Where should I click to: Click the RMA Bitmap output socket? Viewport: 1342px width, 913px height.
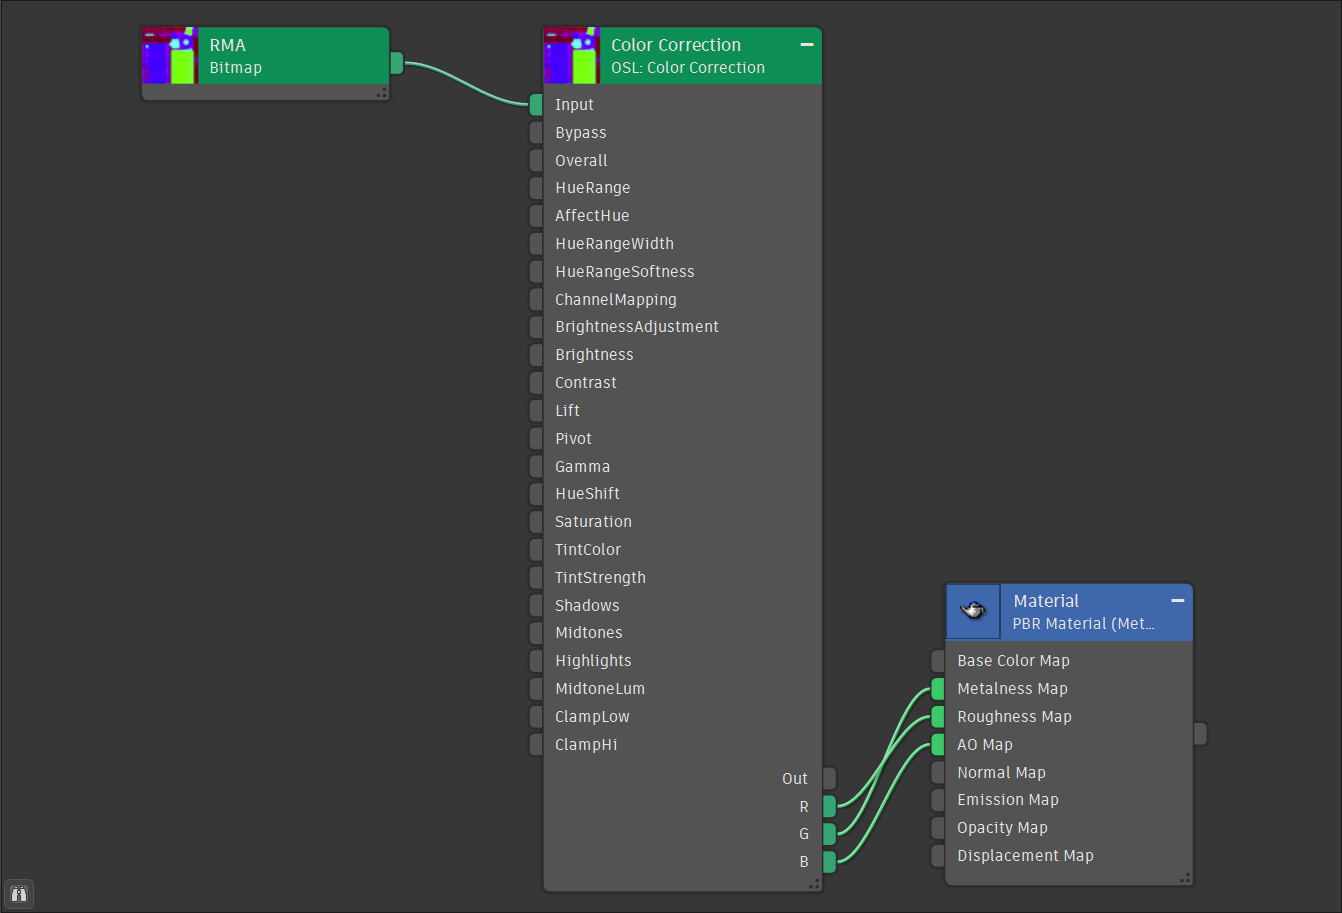point(396,63)
